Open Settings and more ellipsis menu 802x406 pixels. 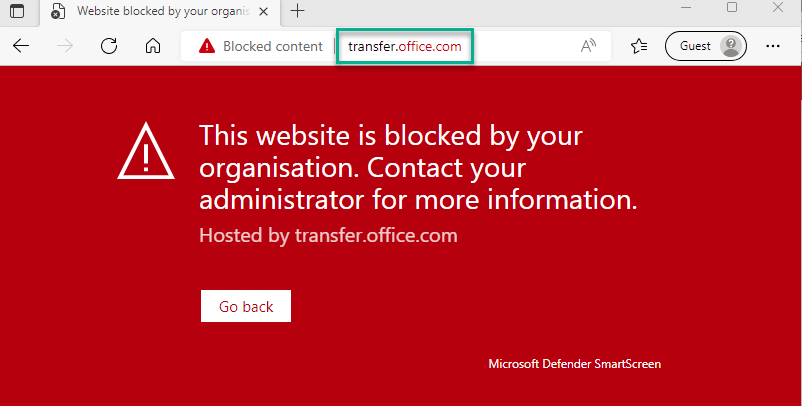coord(773,46)
